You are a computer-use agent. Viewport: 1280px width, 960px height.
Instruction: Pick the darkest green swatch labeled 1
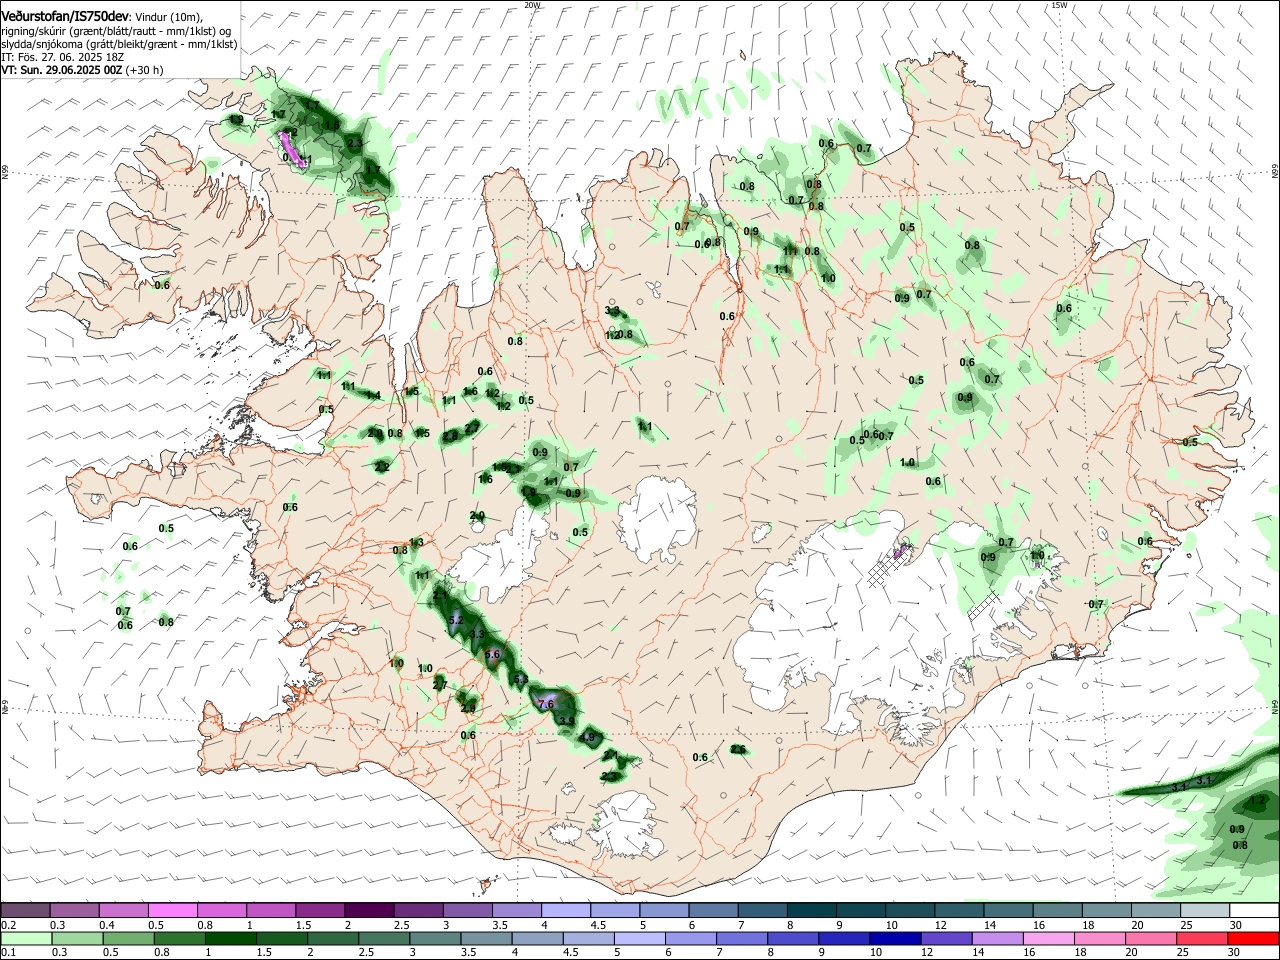(x=230, y=938)
